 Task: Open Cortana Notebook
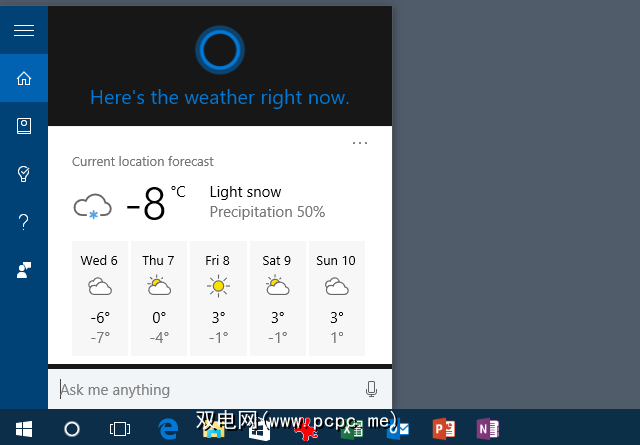[24, 126]
